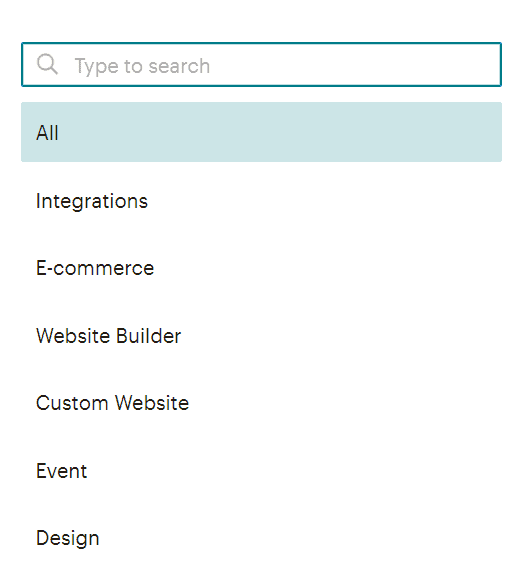
Task: Select the highlighted All category
Action: point(261,132)
